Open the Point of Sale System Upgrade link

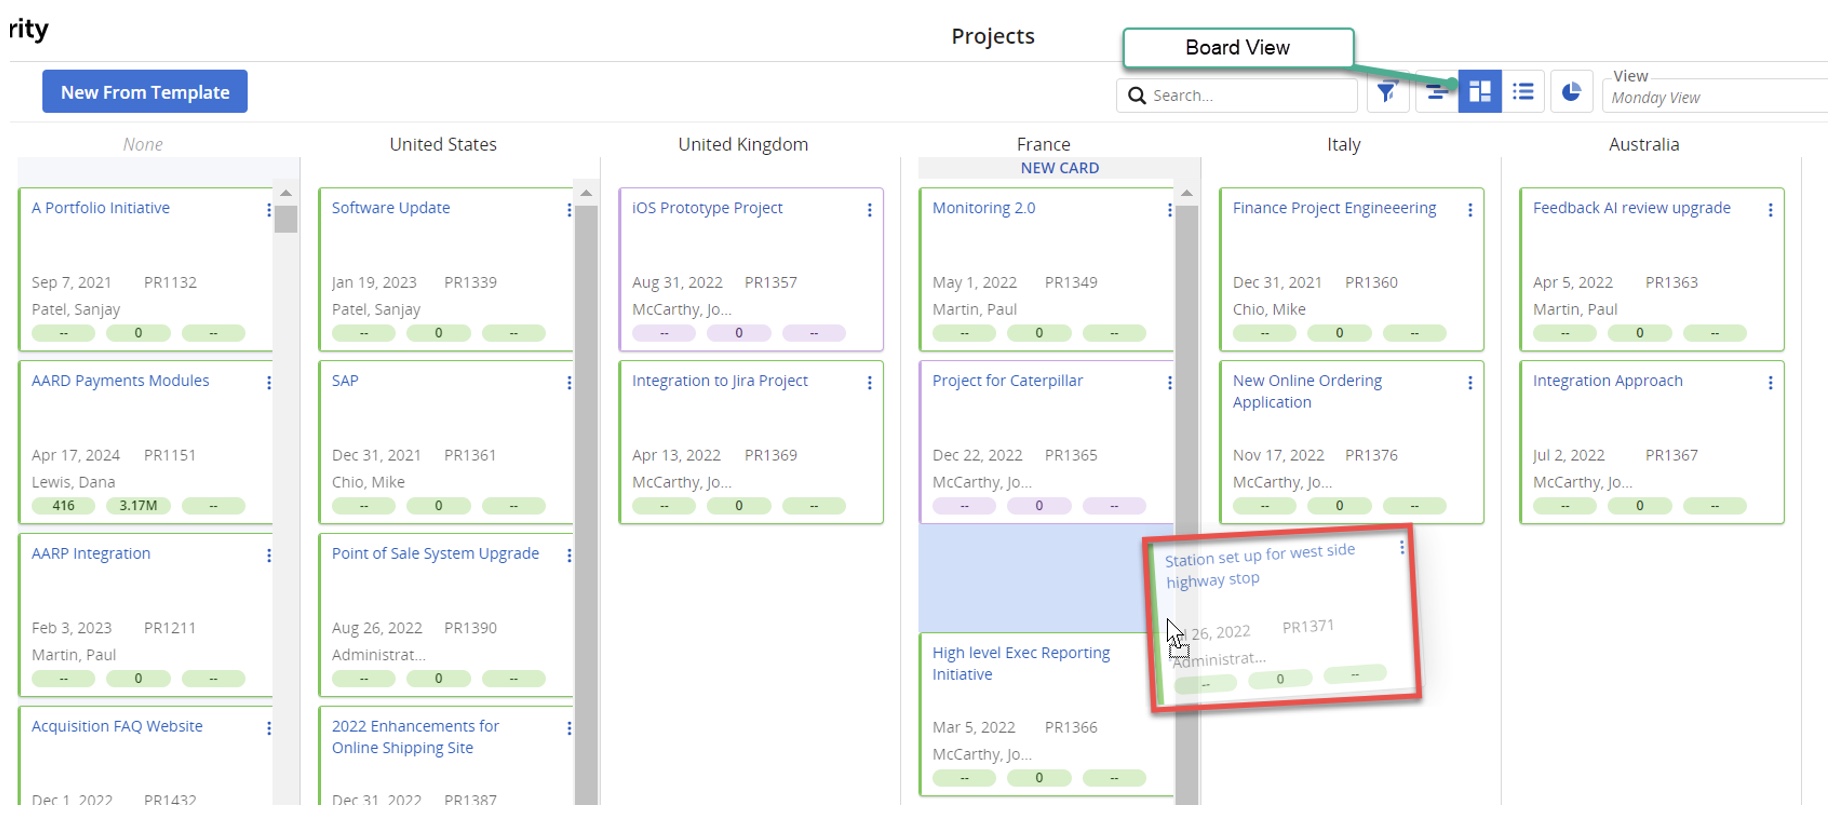click(435, 554)
